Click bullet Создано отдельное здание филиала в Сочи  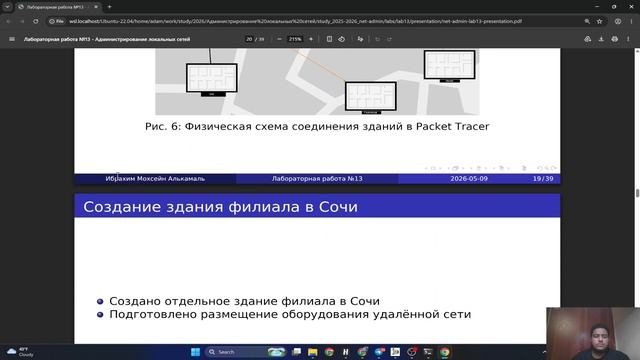click(x=244, y=301)
